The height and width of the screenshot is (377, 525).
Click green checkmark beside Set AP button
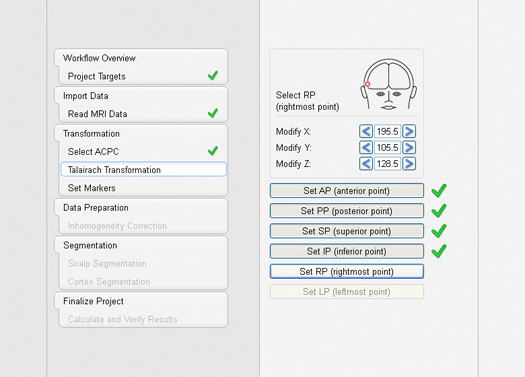[439, 190]
